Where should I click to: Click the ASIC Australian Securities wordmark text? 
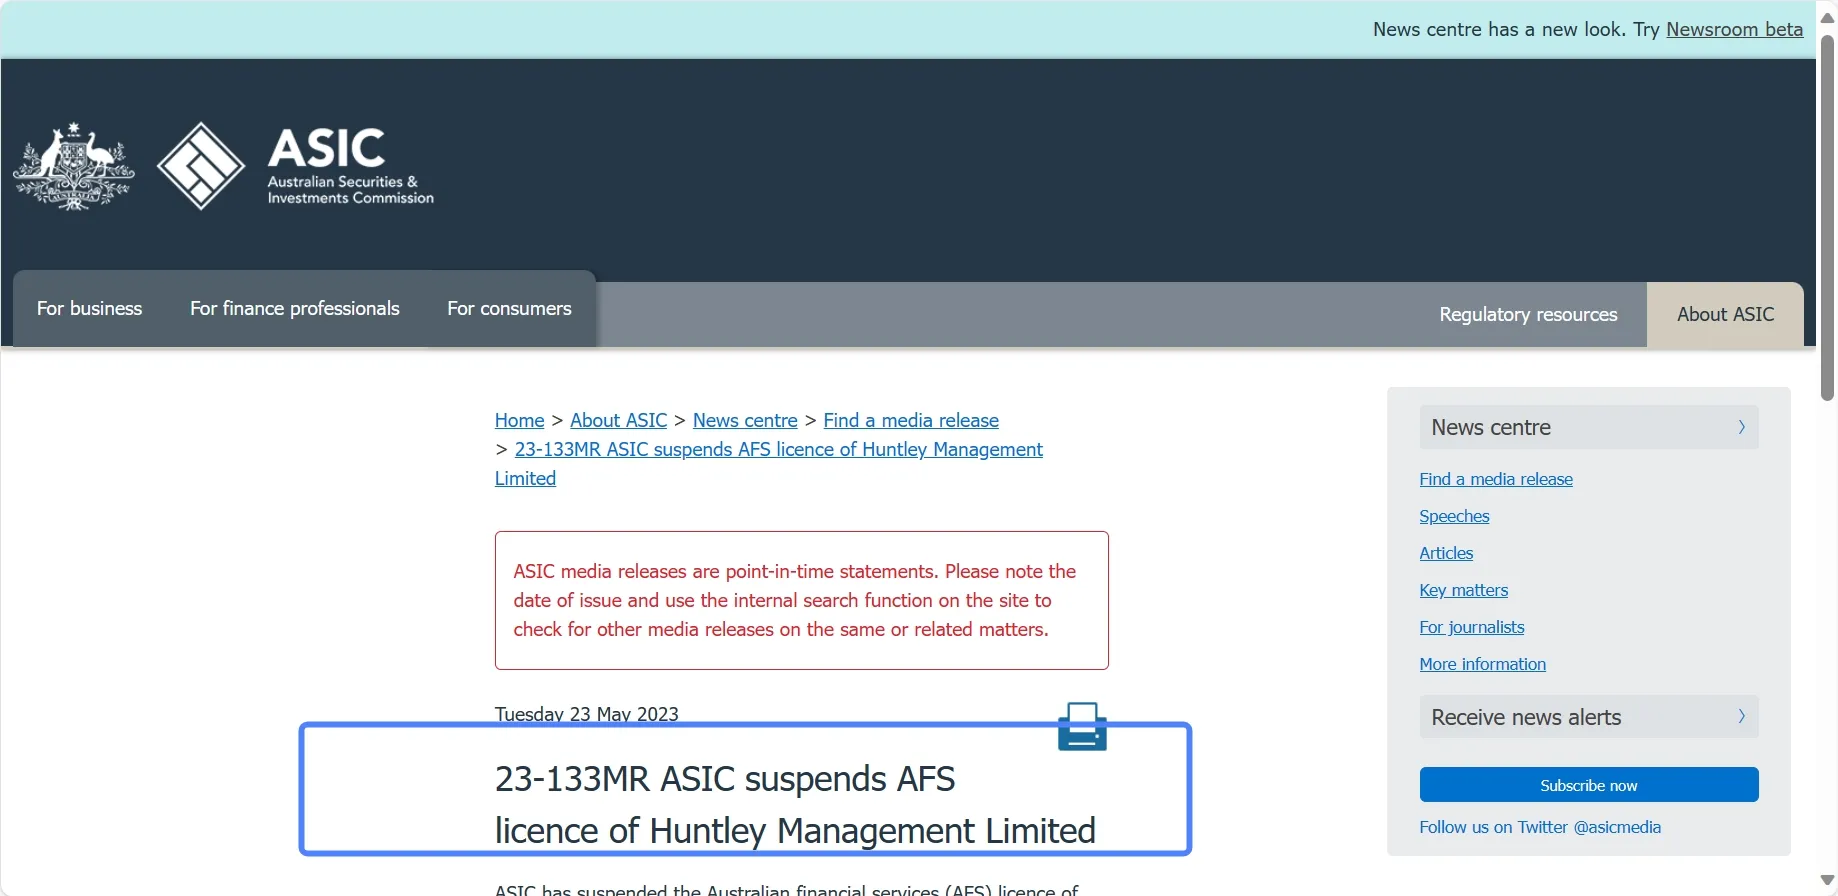350,166
